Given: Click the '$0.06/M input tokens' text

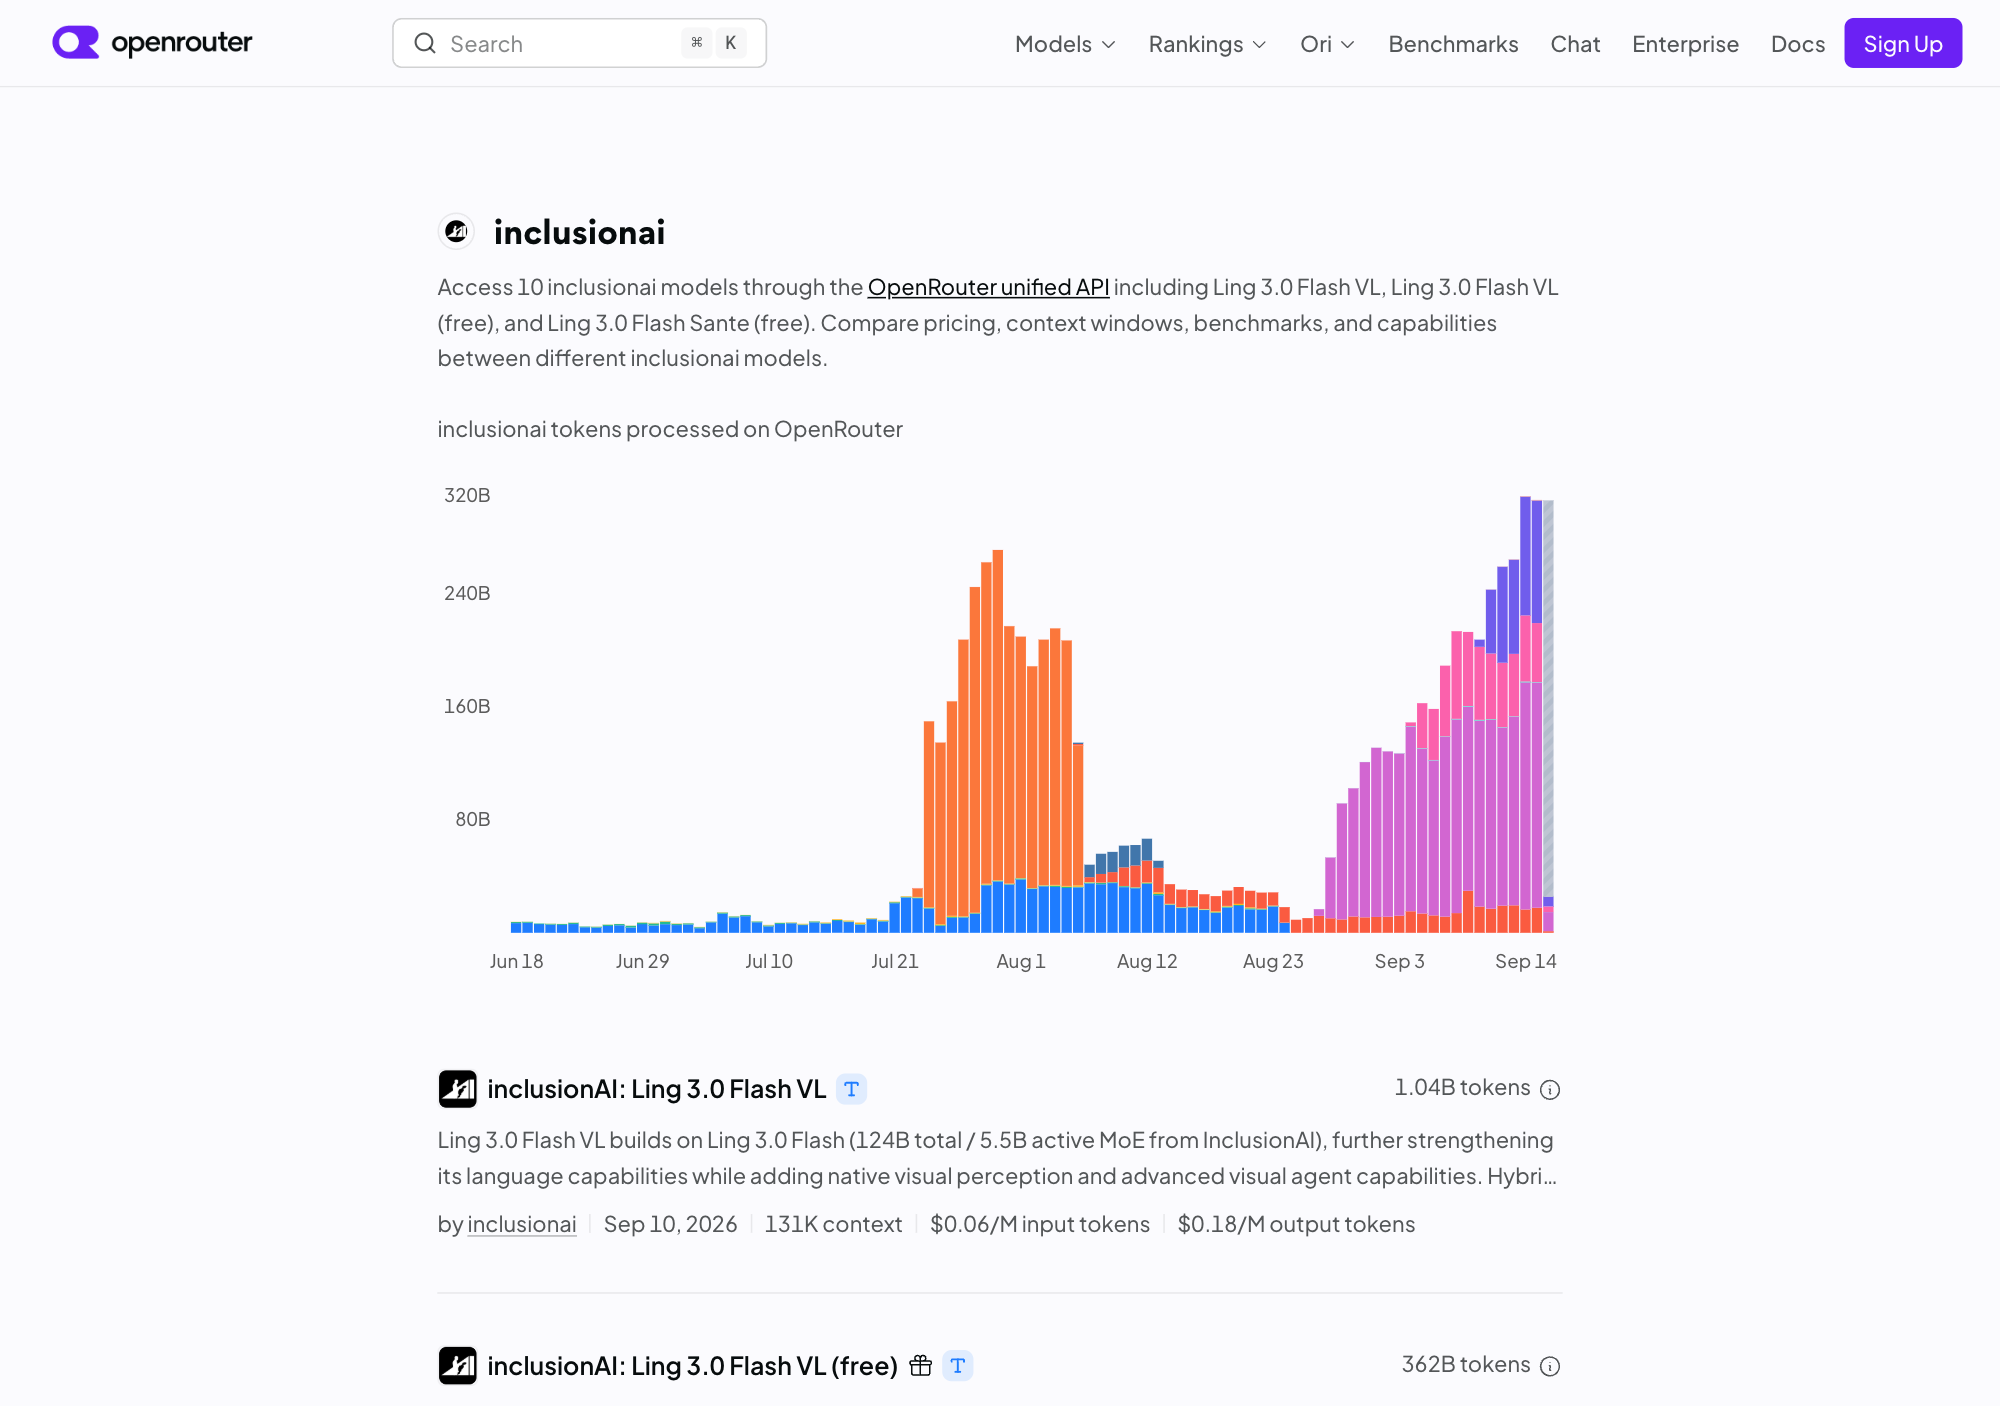Looking at the screenshot, I should (1040, 1225).
